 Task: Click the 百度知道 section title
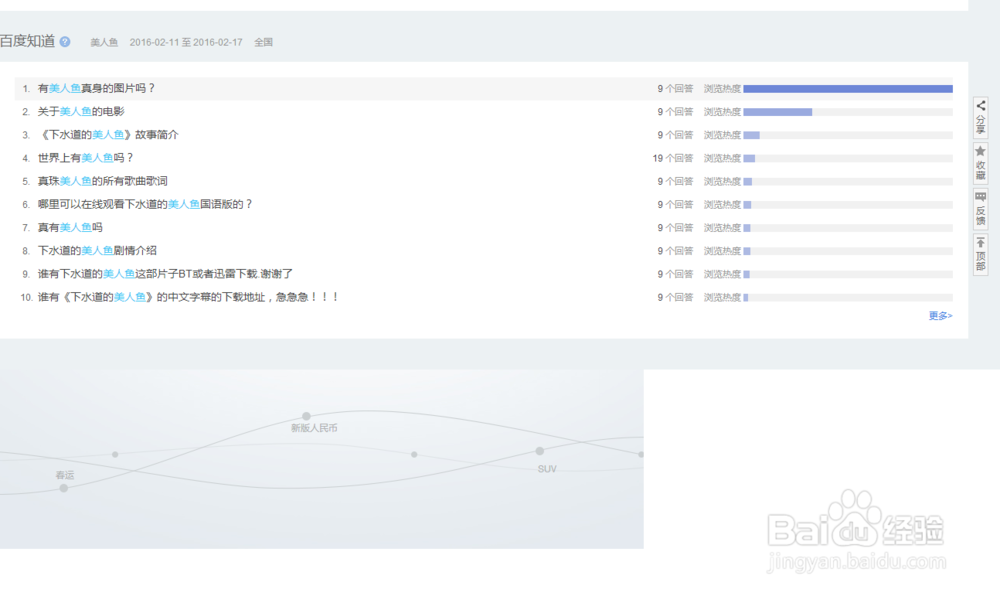coord(27,41)
